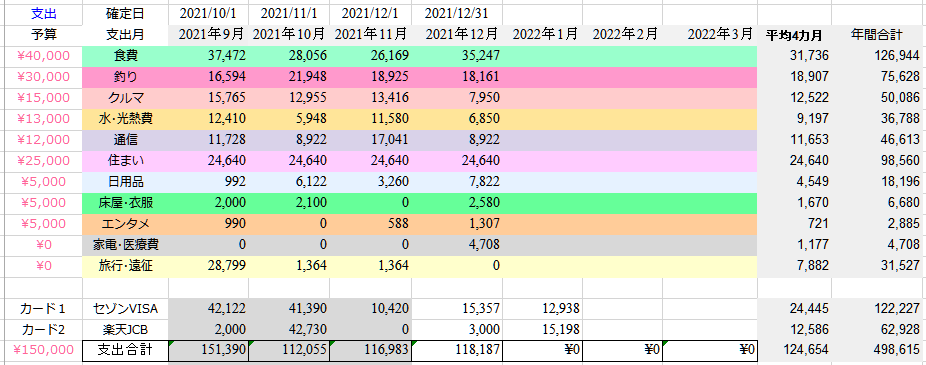The height and width of the screenshot is (365, 926).
Task: Select the 旅行·遠征 average 7,882
Action: coord(794,266)
